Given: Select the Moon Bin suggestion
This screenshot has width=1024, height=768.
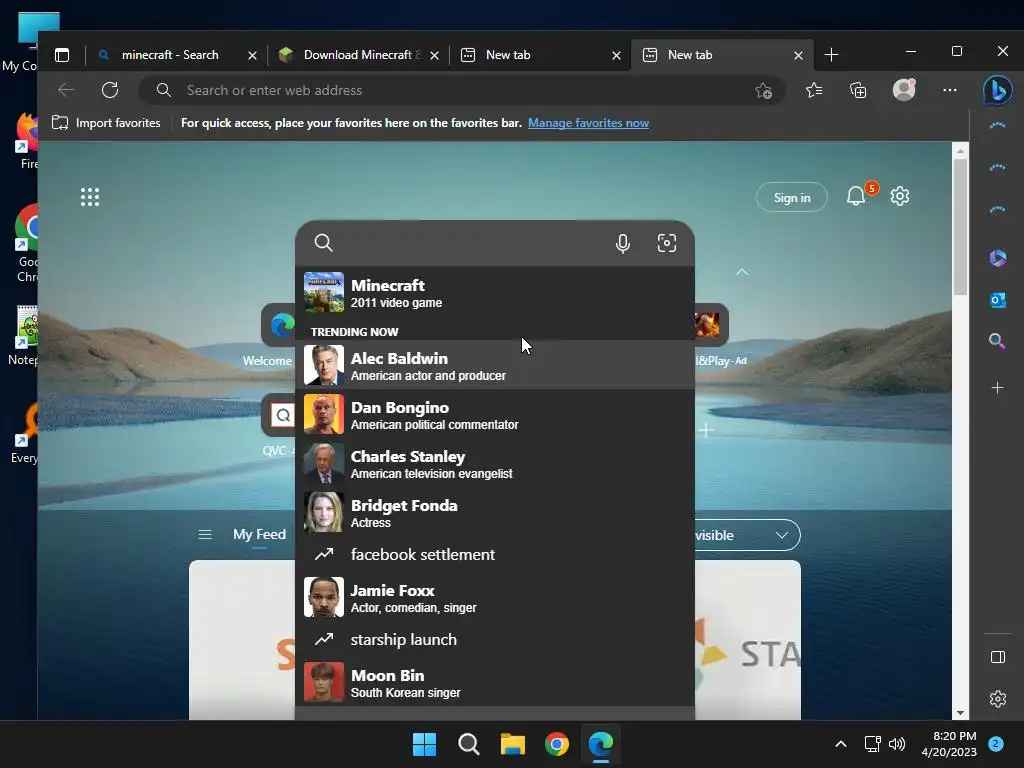Looking at the screenshot, I should (495, 682).
